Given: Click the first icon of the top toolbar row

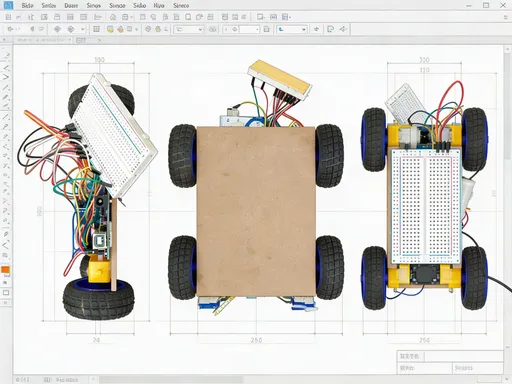Looking at the screenshot, I should 8,17.
